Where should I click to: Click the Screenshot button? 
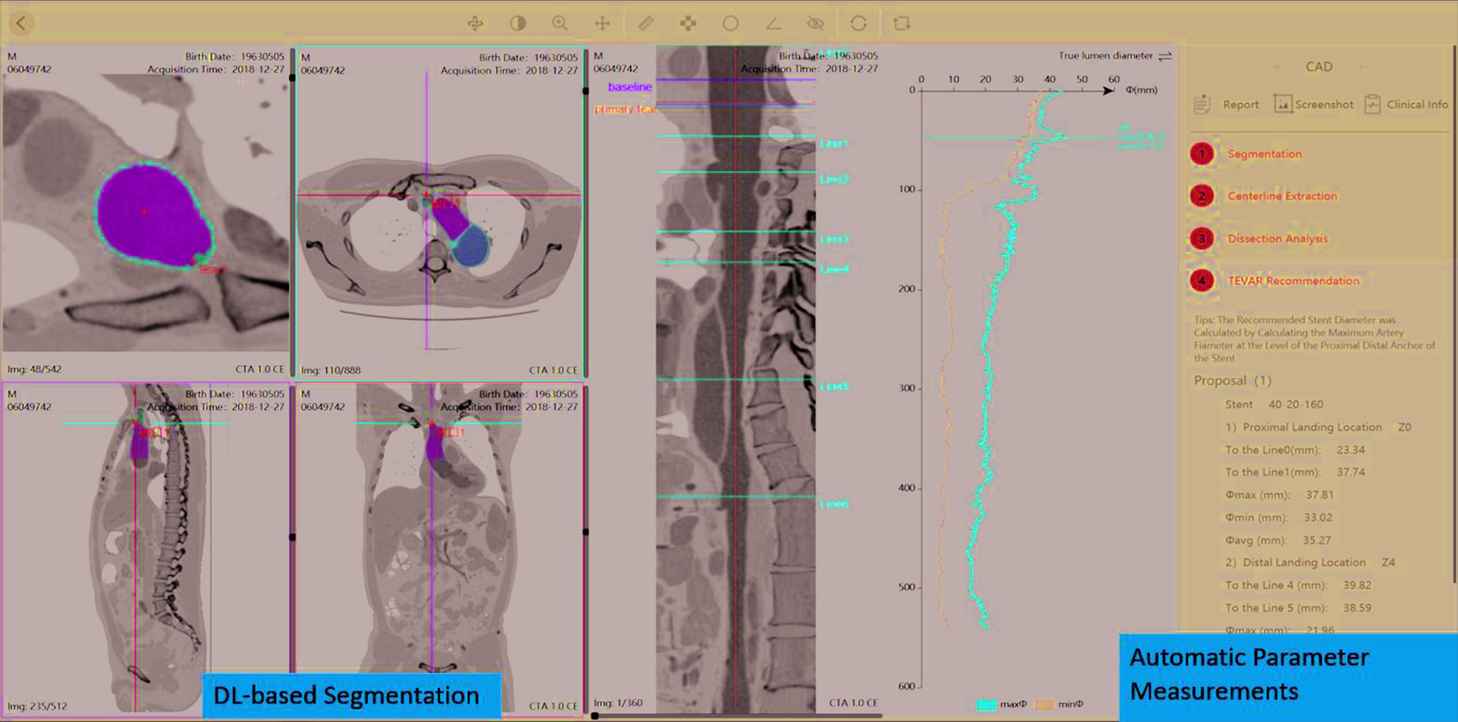click(x=1313, y=104)
